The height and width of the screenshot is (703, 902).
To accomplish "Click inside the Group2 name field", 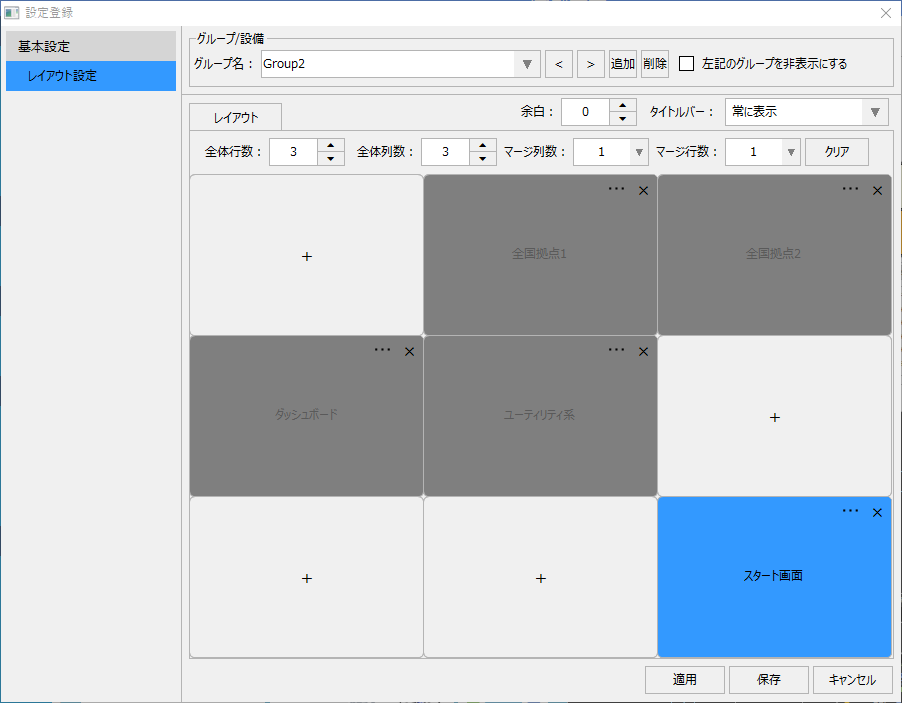I will tap(380, 63).
